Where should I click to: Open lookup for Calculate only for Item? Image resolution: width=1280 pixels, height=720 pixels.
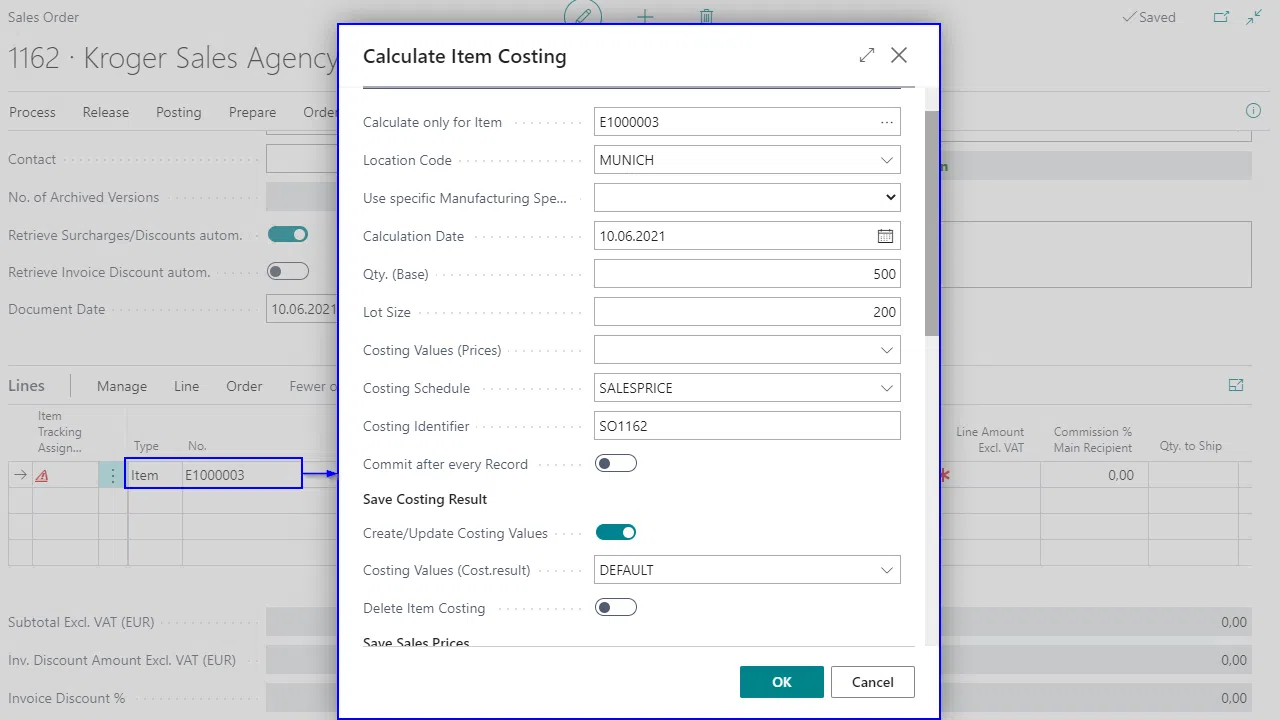886,122
